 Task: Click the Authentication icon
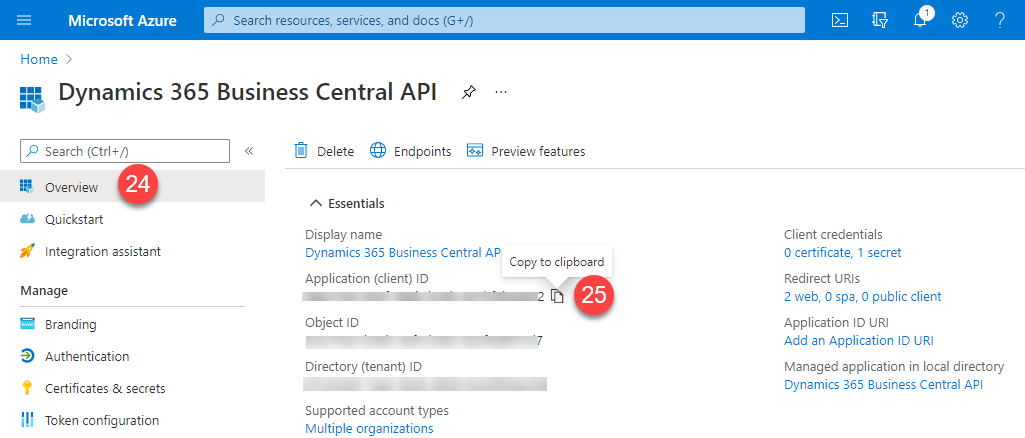27,356
